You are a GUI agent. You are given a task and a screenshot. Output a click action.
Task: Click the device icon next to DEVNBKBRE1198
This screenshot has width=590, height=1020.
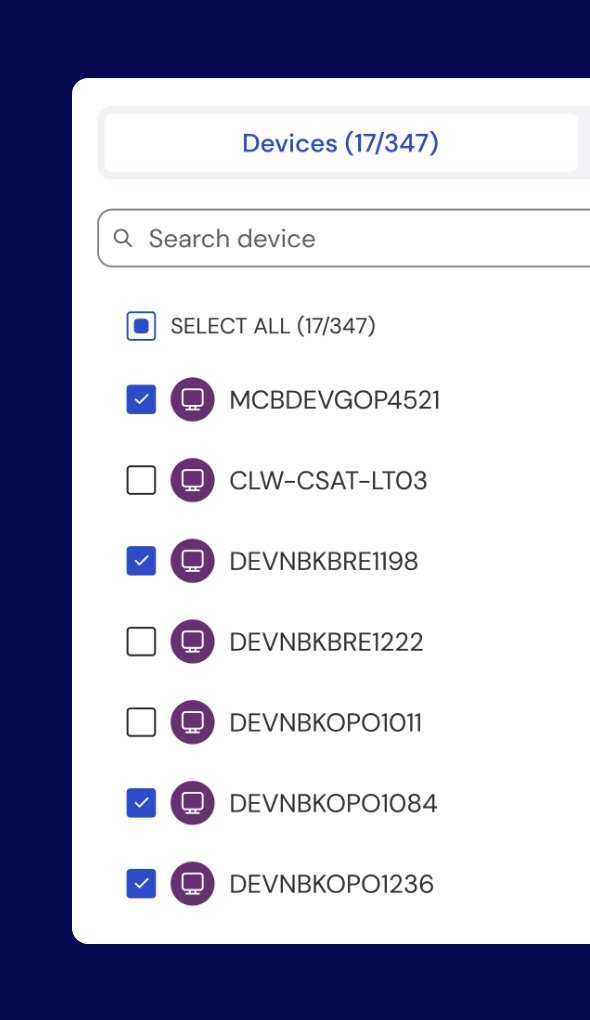point(193,561)
